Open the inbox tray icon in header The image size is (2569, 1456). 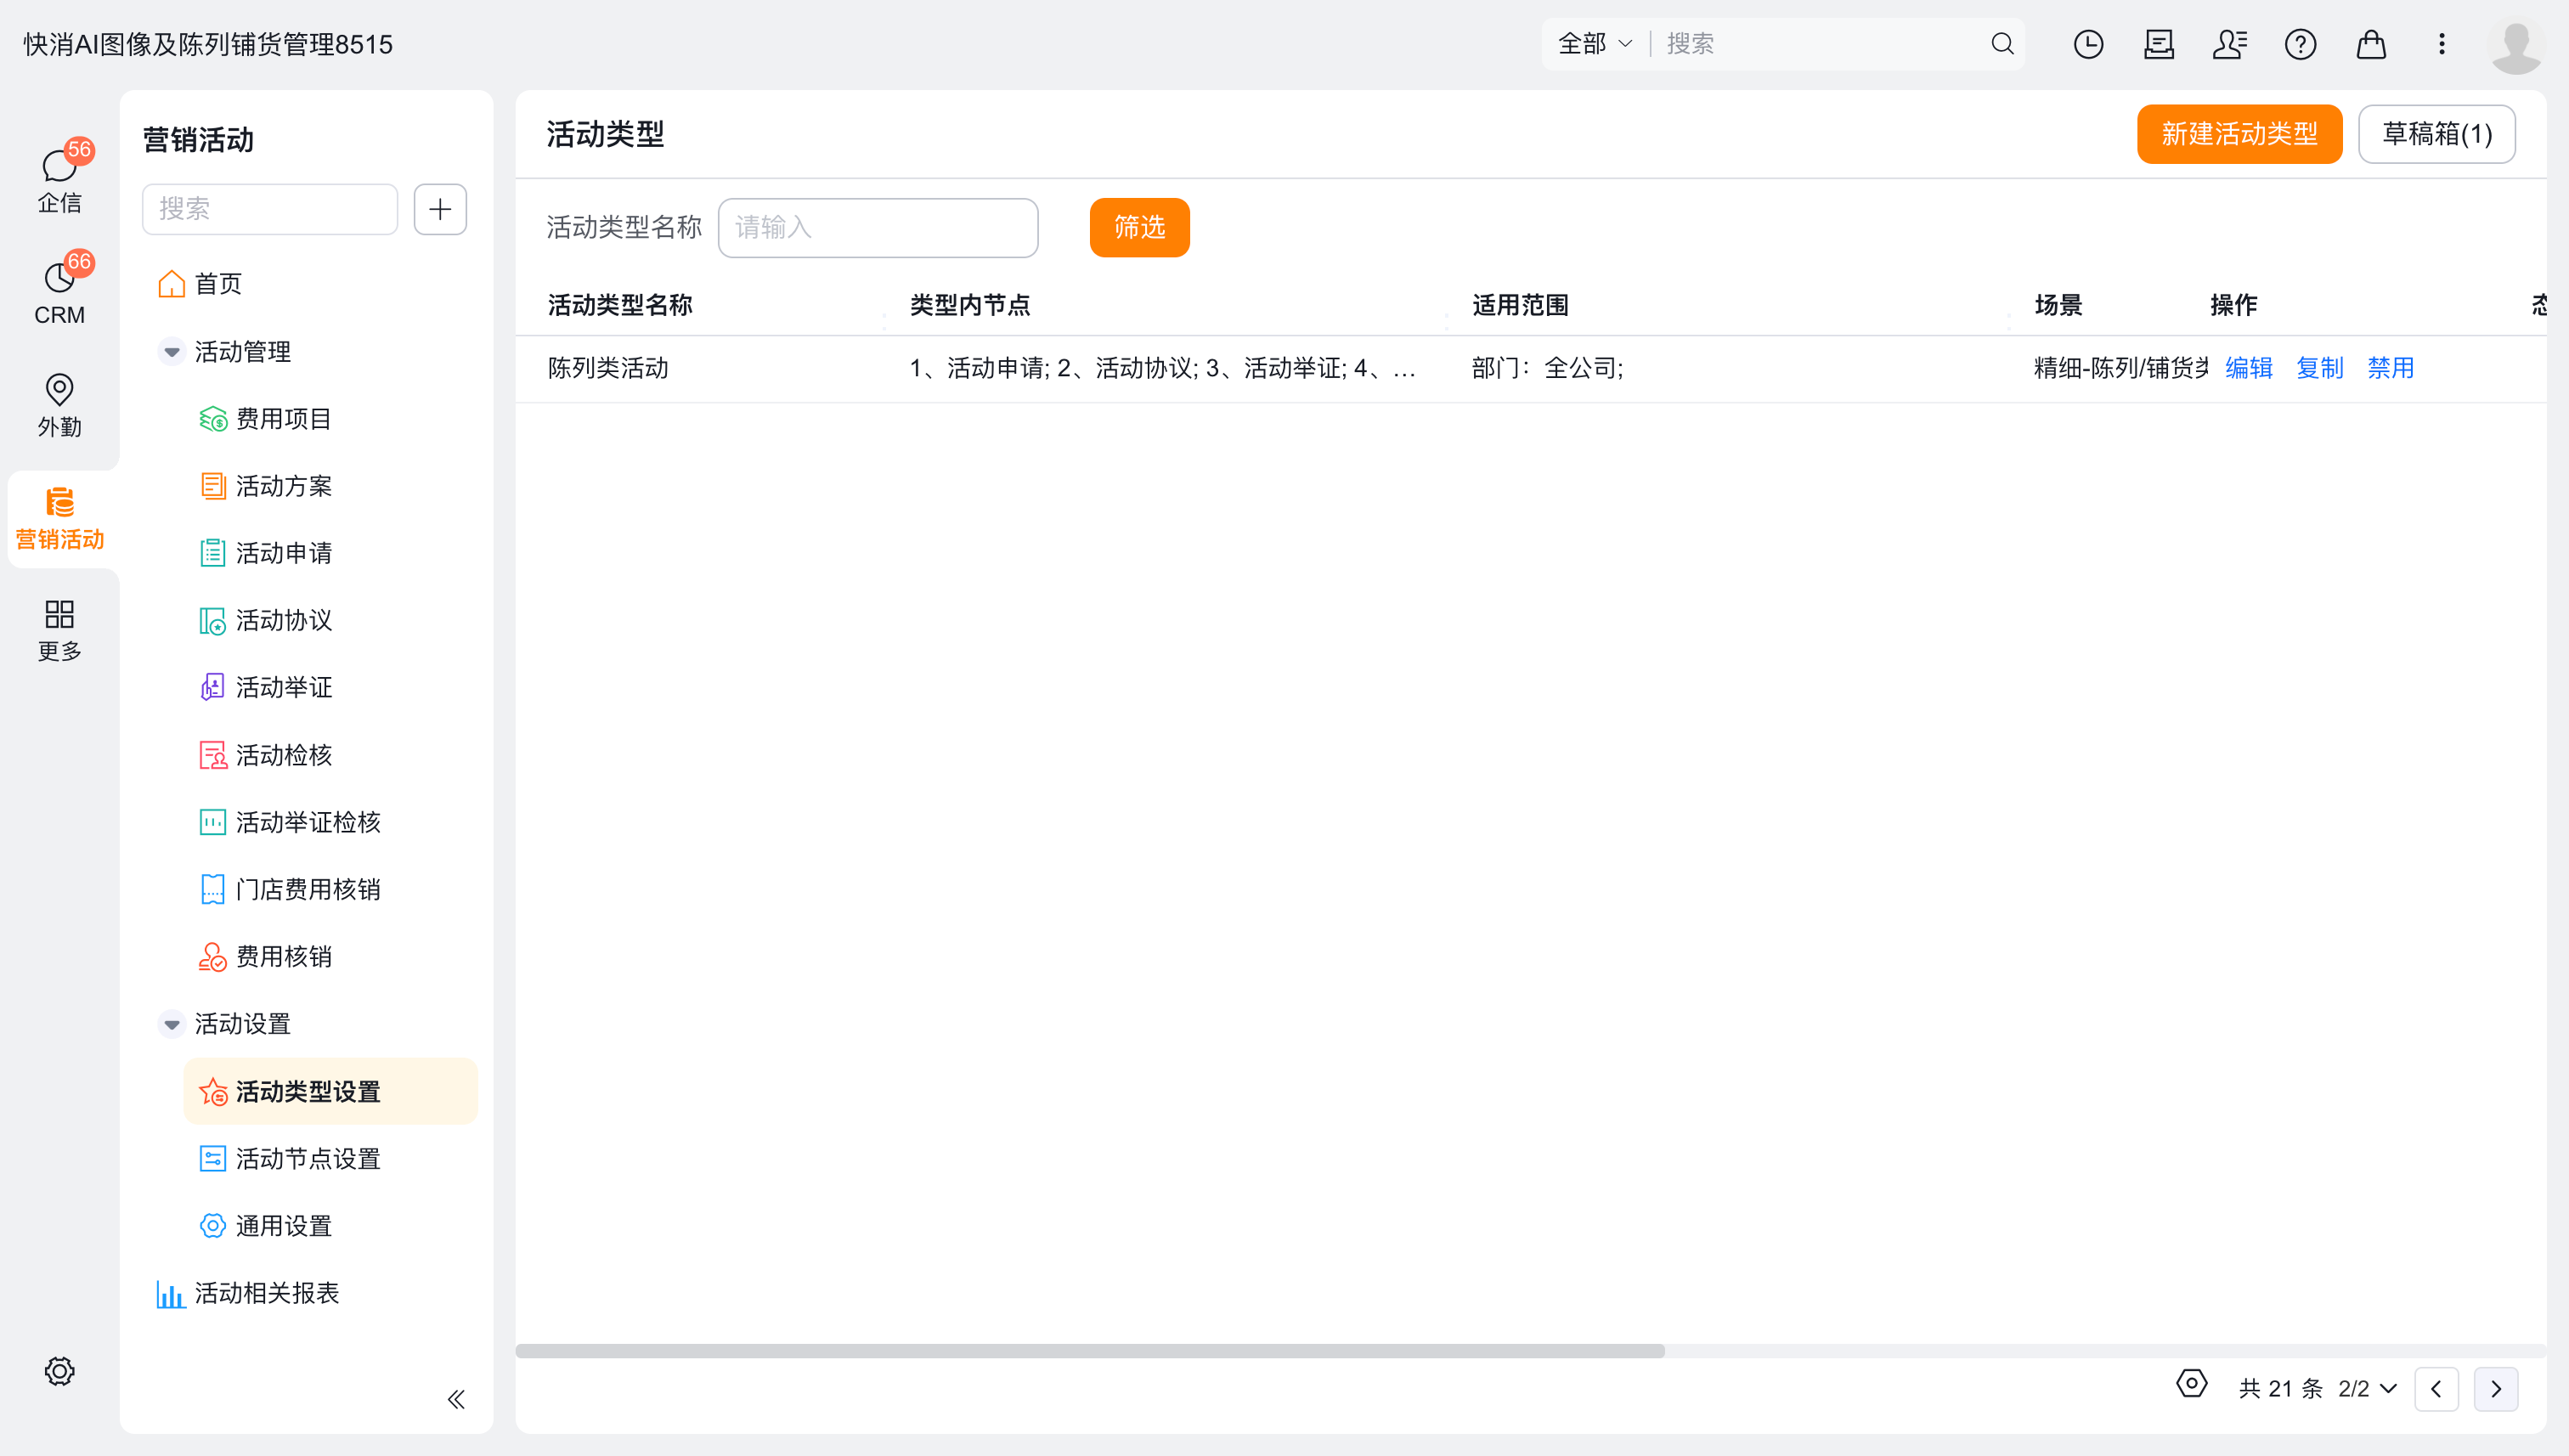(x=2159, y=44)
